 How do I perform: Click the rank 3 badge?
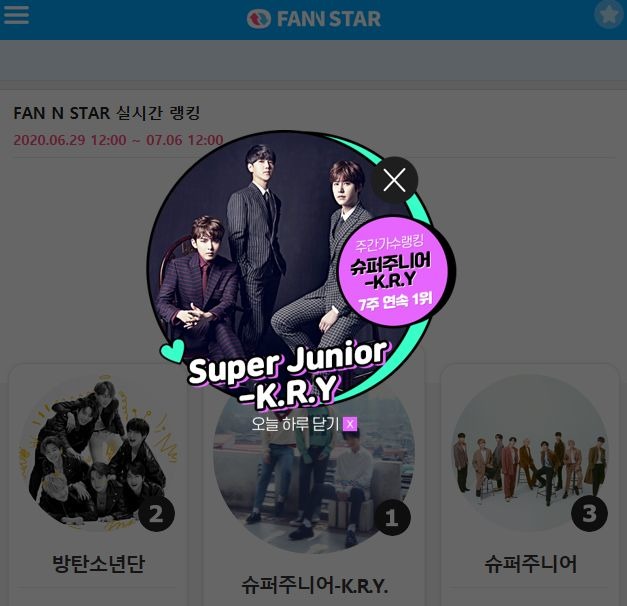[x=589, y=514]
